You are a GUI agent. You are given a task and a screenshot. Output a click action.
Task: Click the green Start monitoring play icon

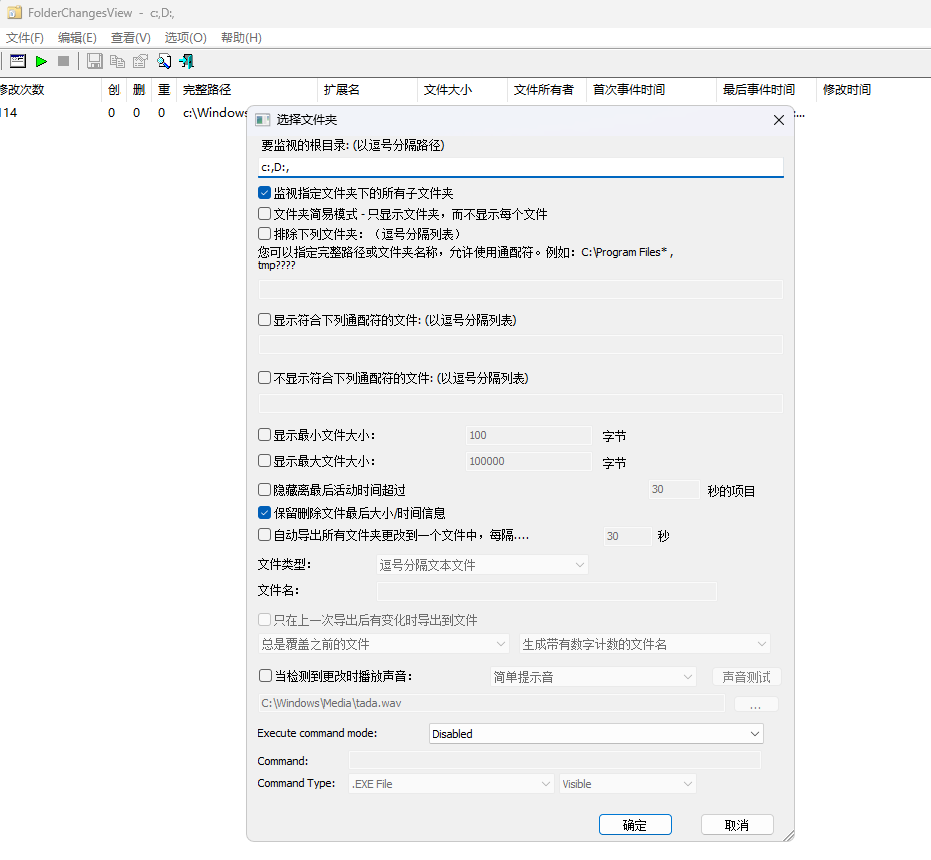click(x=41, y=61)
